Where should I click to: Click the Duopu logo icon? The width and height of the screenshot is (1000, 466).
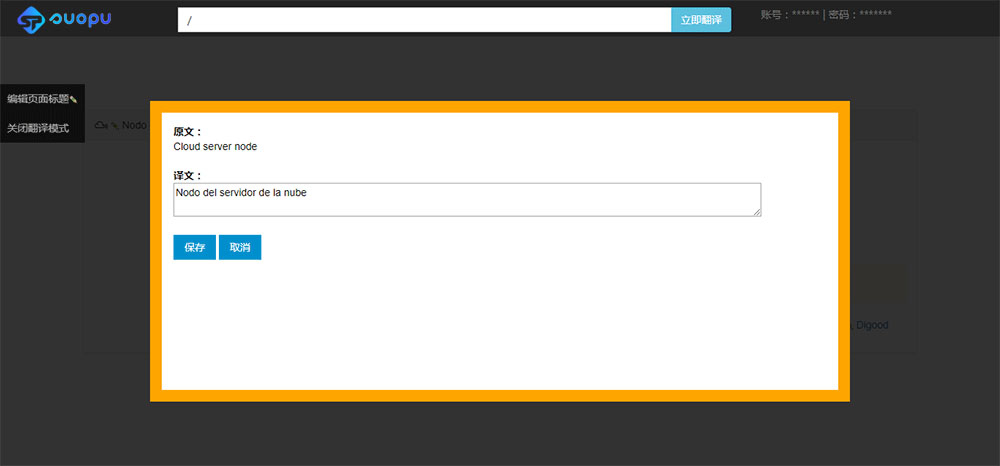click(33, 19)
